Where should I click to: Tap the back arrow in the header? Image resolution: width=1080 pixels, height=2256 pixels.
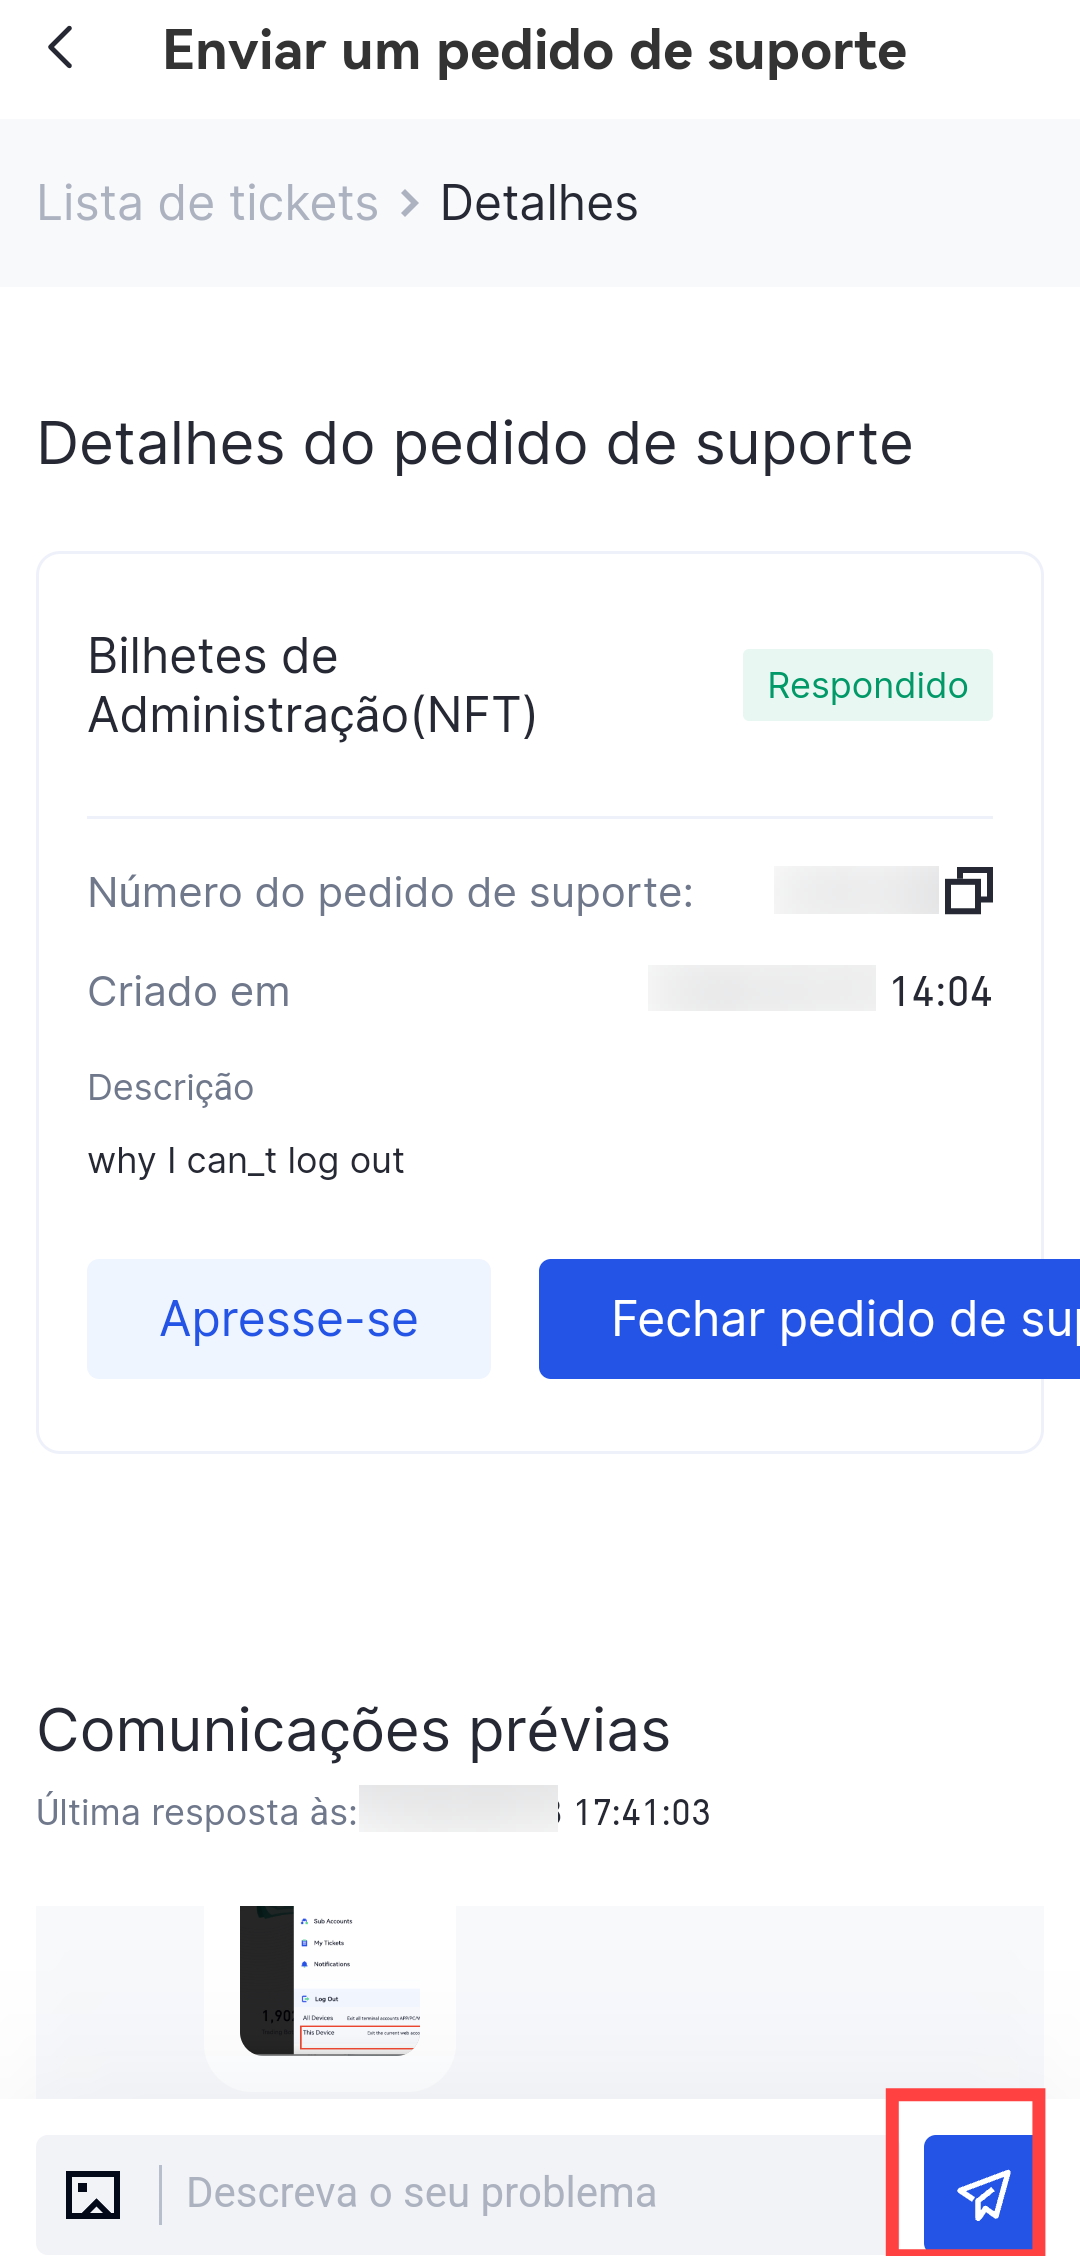click(62, 48)
